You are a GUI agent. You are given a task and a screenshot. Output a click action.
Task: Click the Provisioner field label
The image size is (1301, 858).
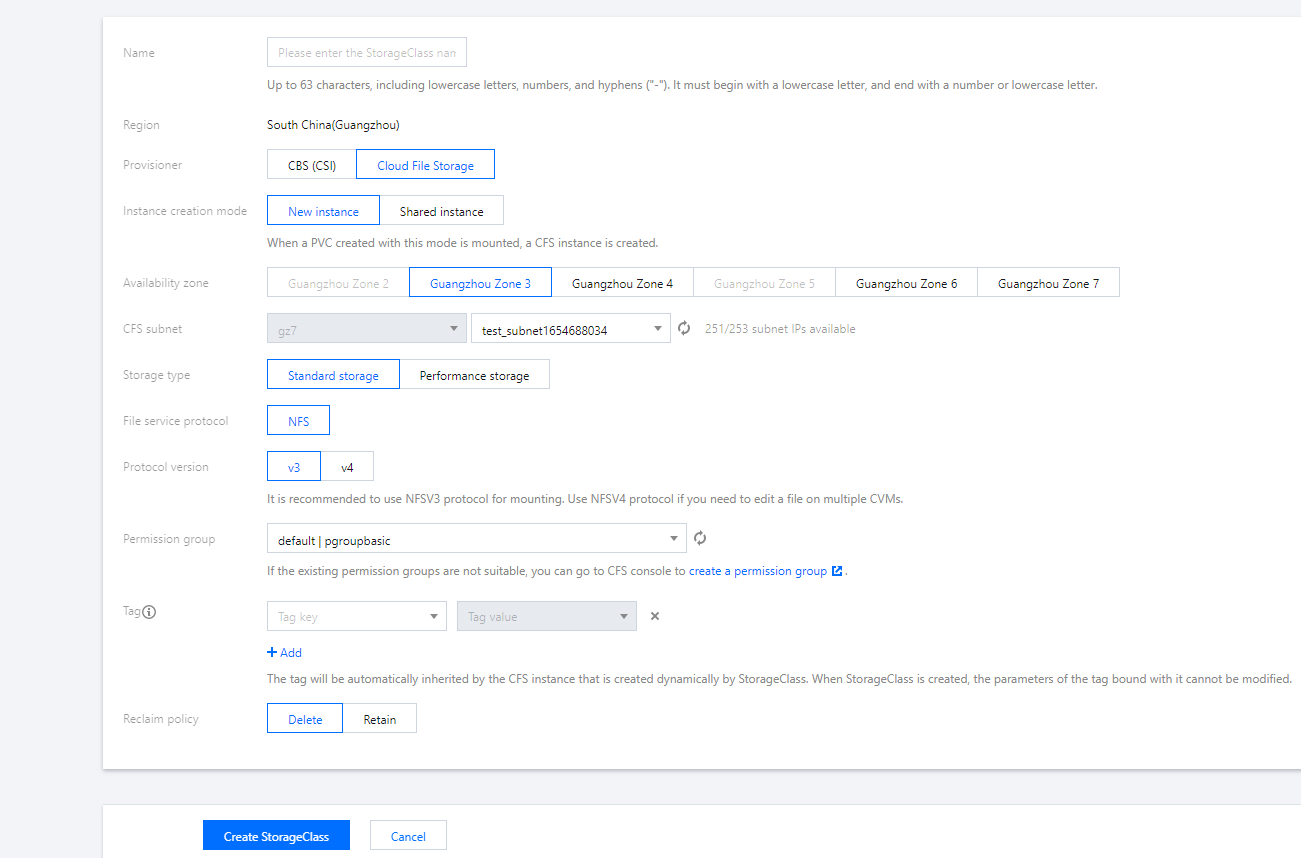tap(153, 165)
